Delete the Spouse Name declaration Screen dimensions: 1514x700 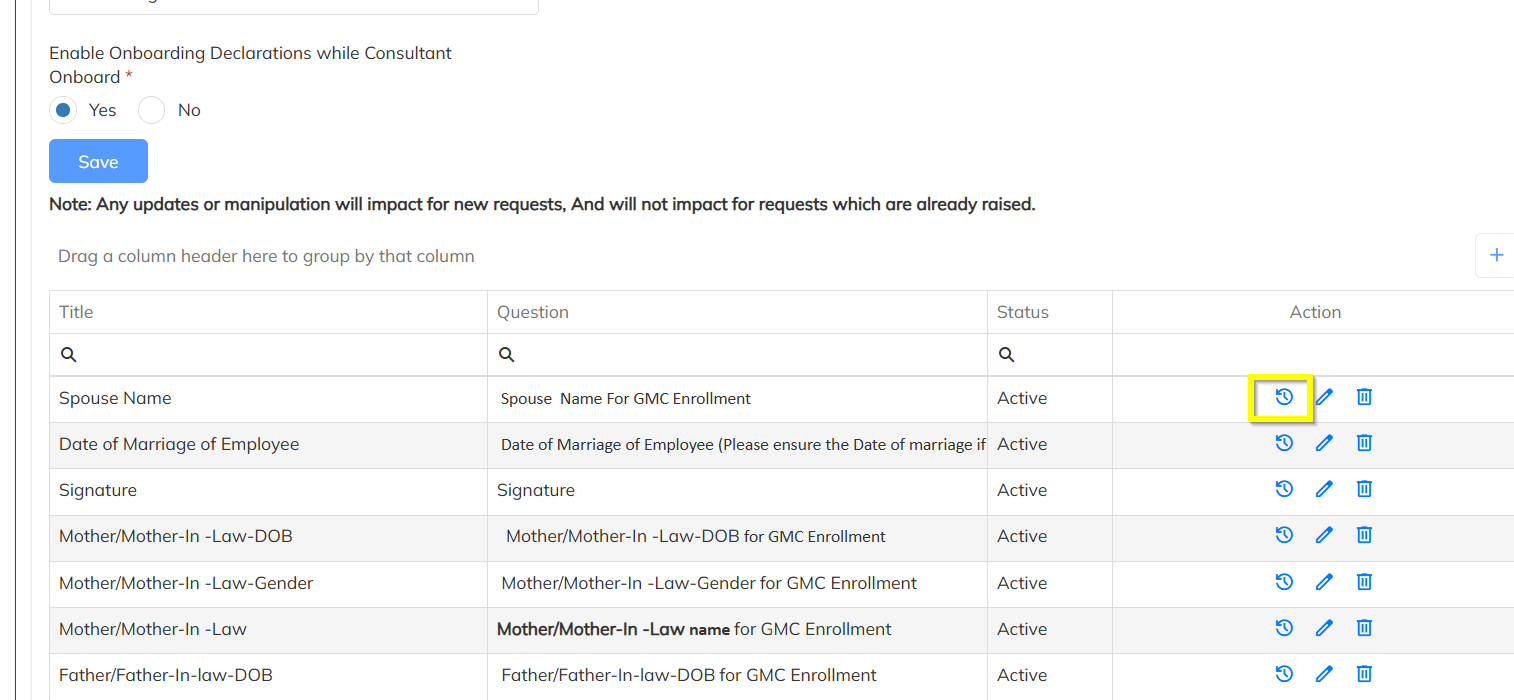(1364, 397)
